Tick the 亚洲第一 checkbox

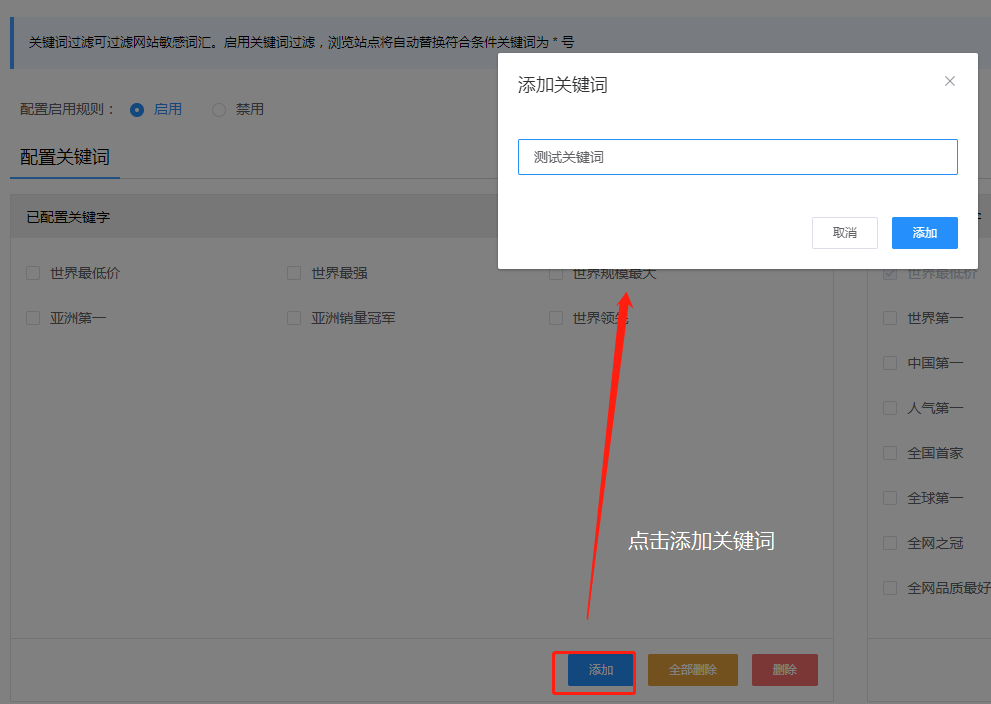tap(33, 318)
